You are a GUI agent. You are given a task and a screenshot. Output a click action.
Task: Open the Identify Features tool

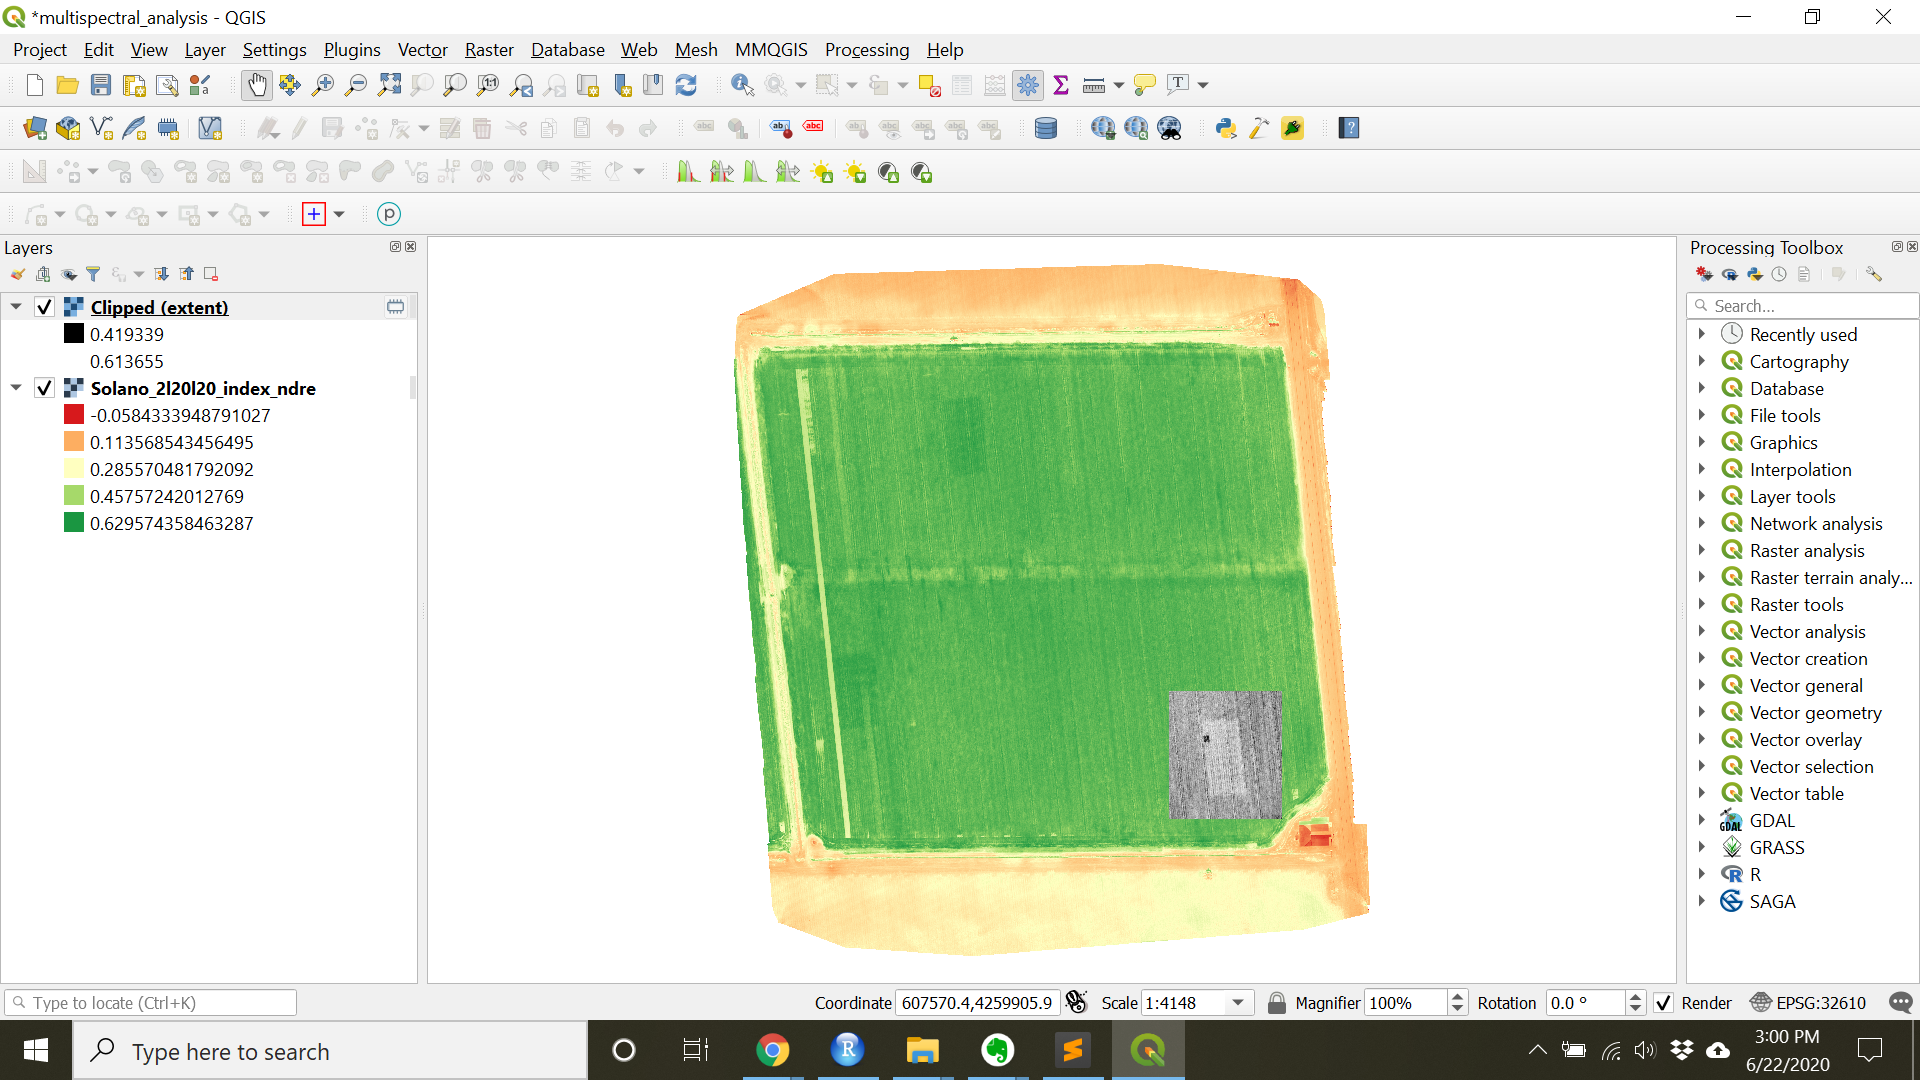pos(742,86)
